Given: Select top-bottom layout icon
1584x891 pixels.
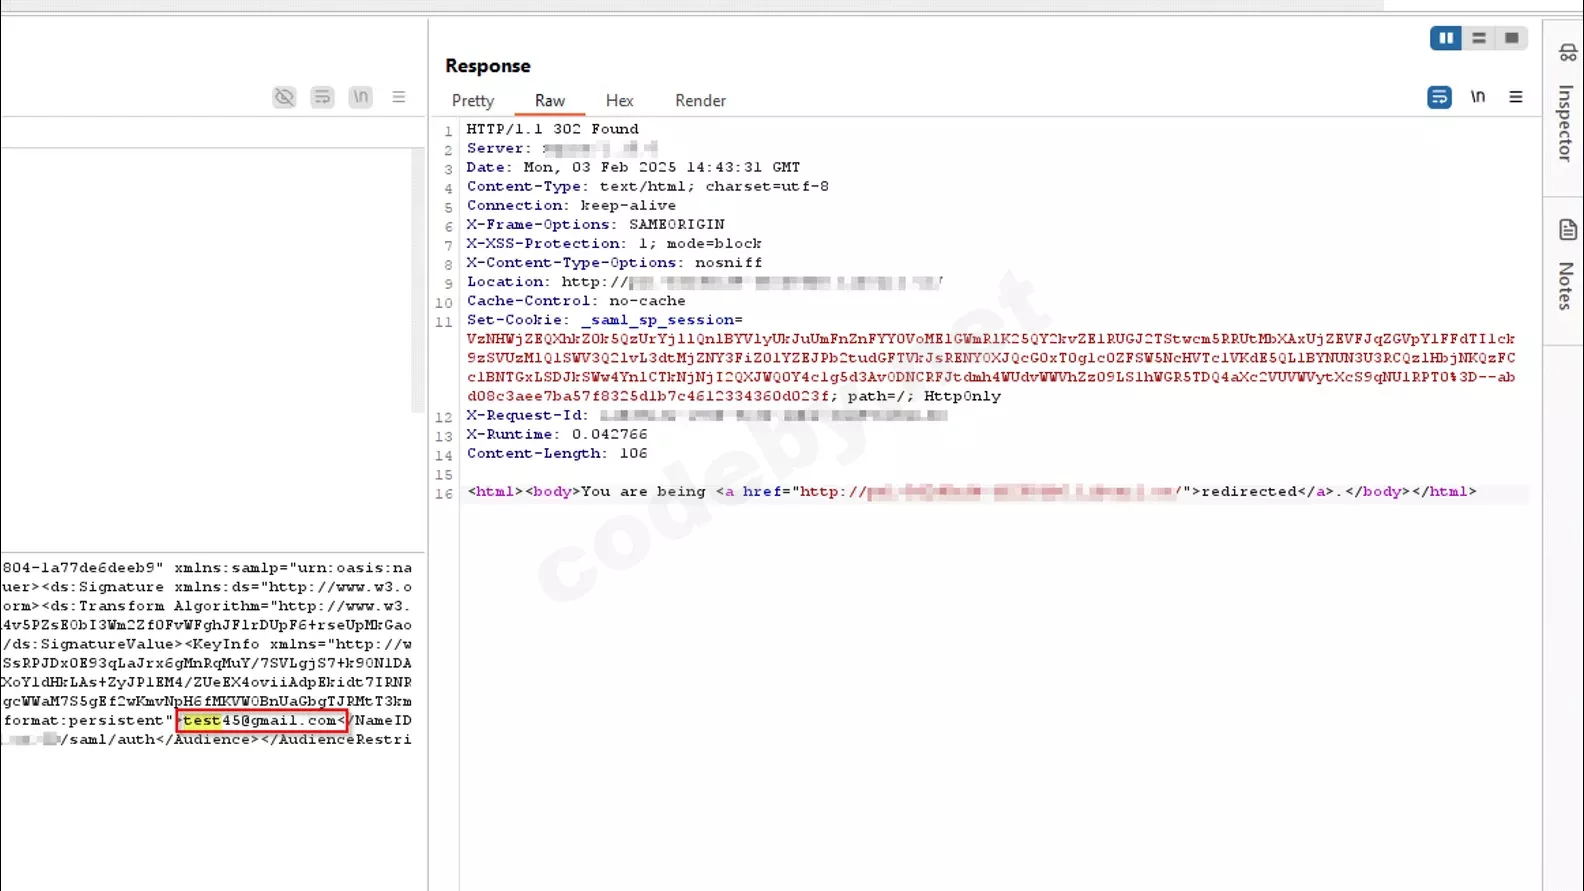Looking at the screenshot, I should point(1479,38).
